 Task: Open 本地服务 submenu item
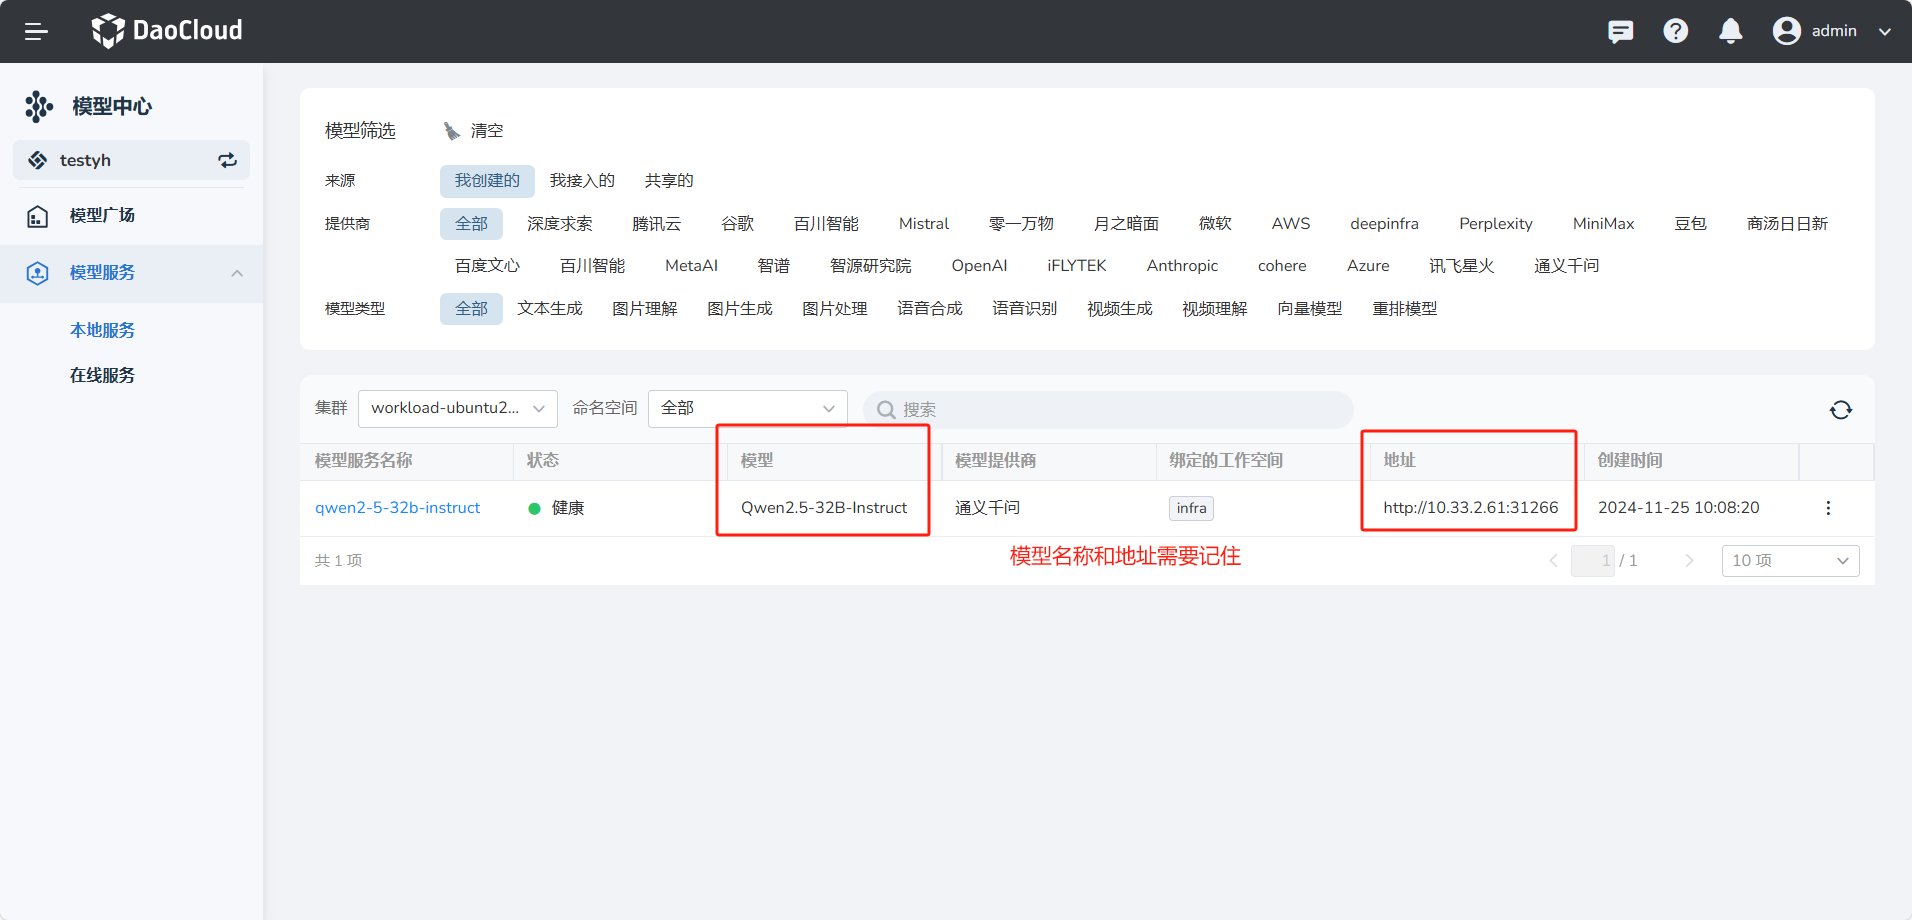point(102,330)
